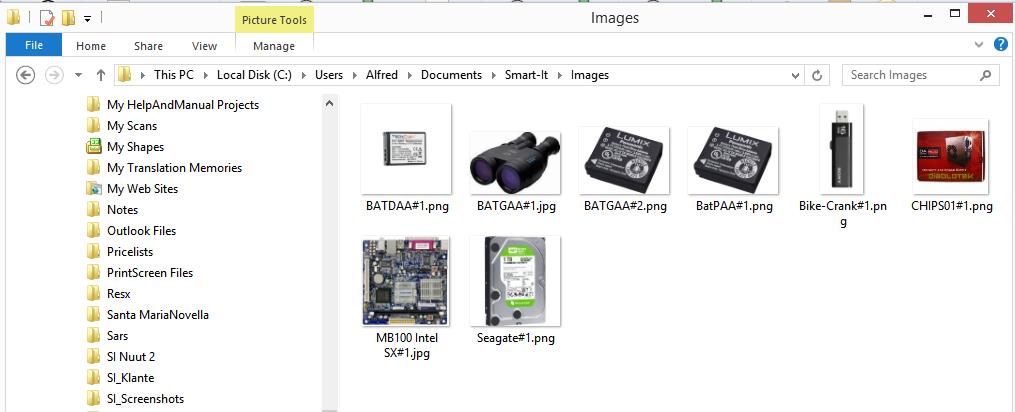Image resolution: width=1015 pixels, height=412 pixels.
Task: Select CHIPS01#1.png red box thumbnail
Action: (x=950, y=156)
